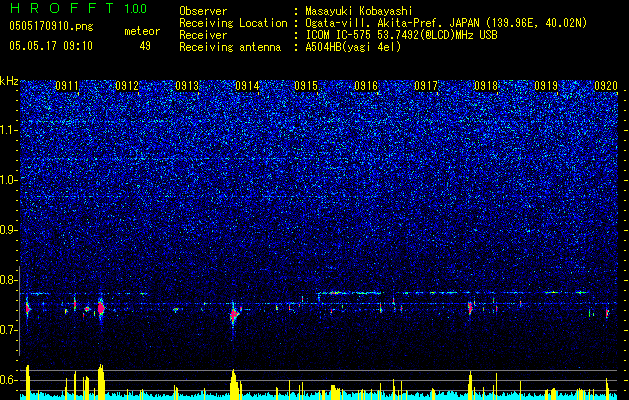
Task: Click the 0.9 kHz axis label
Action: pyautogui.click(x=9, y=230)
